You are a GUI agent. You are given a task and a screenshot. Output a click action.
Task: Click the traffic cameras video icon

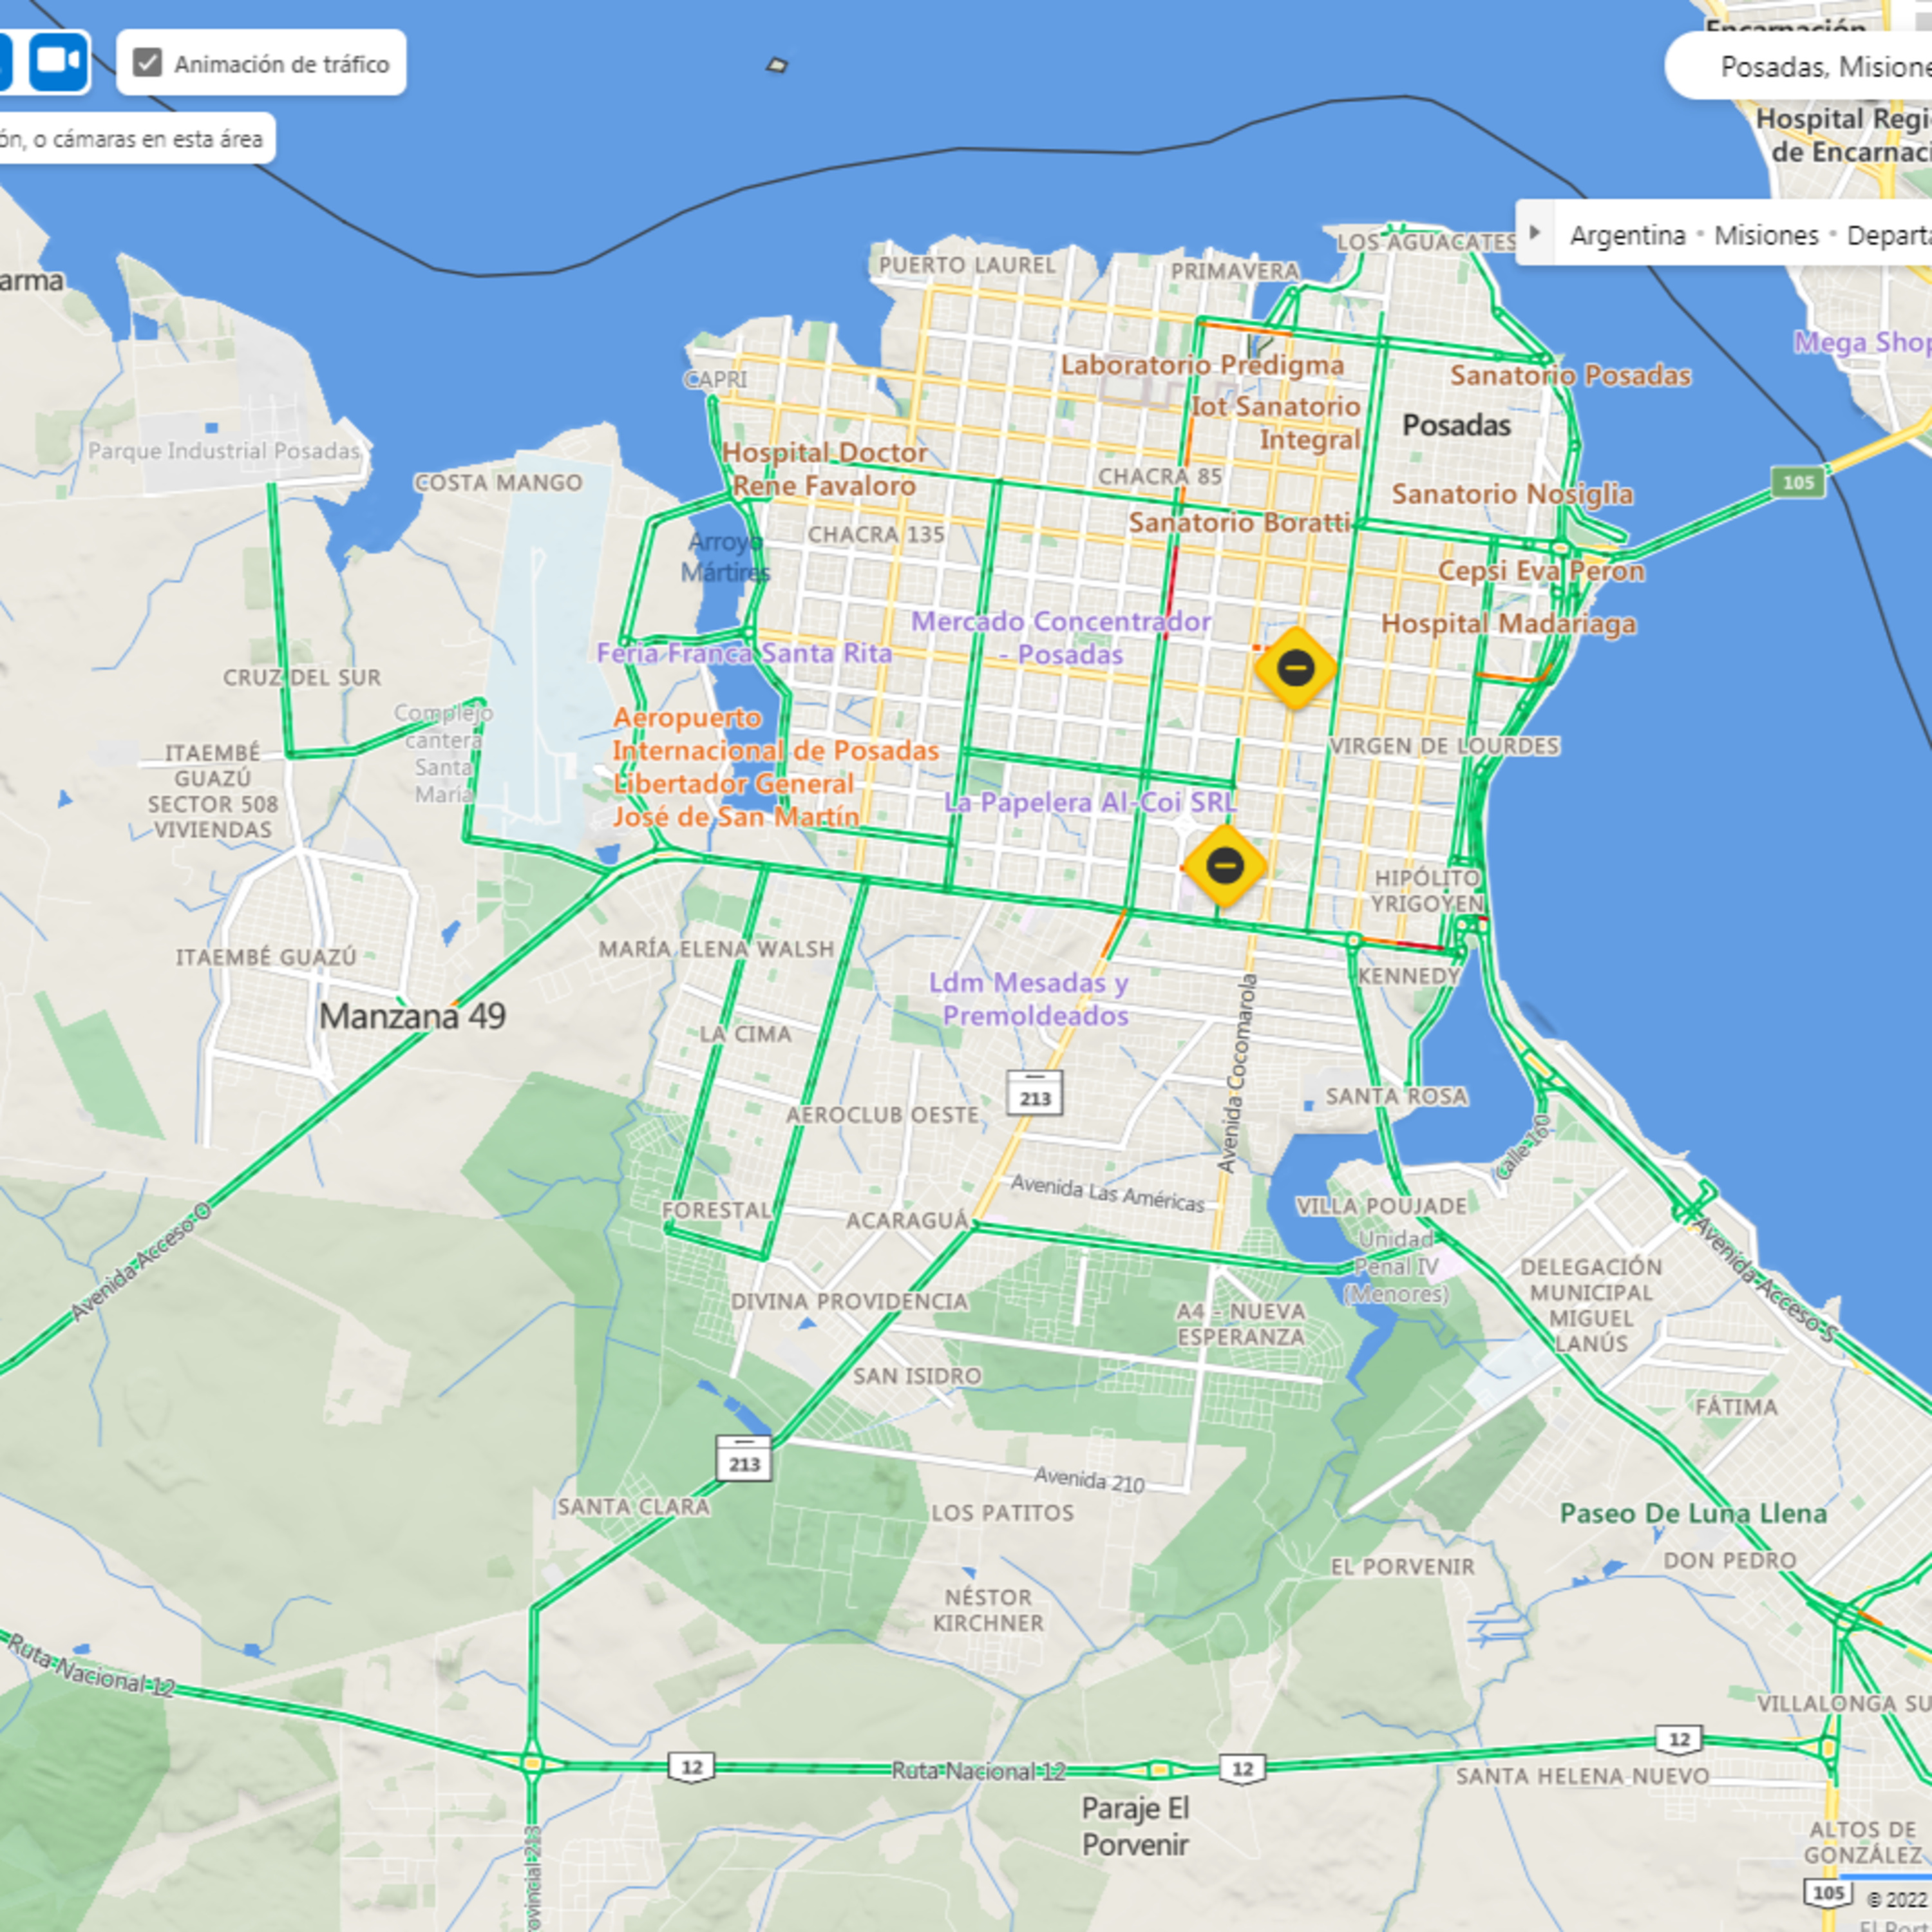point(58,62)
